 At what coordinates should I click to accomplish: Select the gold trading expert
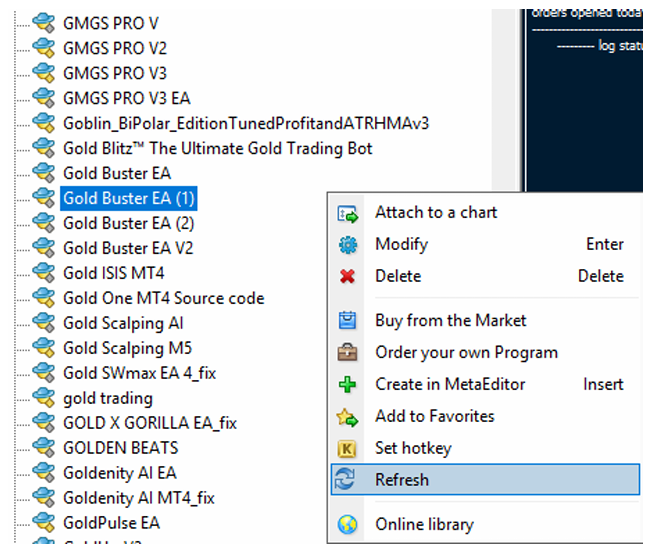click(x=108, y=399)
